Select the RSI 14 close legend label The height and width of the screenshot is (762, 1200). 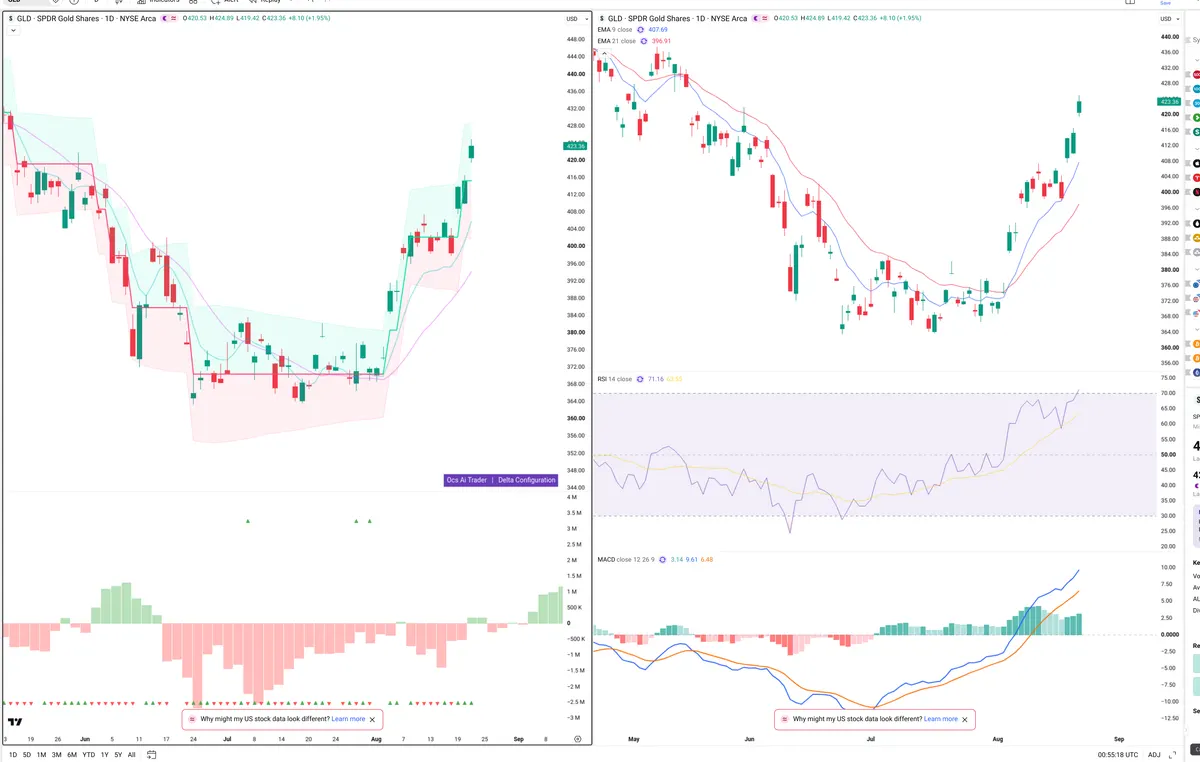[614, 379]
